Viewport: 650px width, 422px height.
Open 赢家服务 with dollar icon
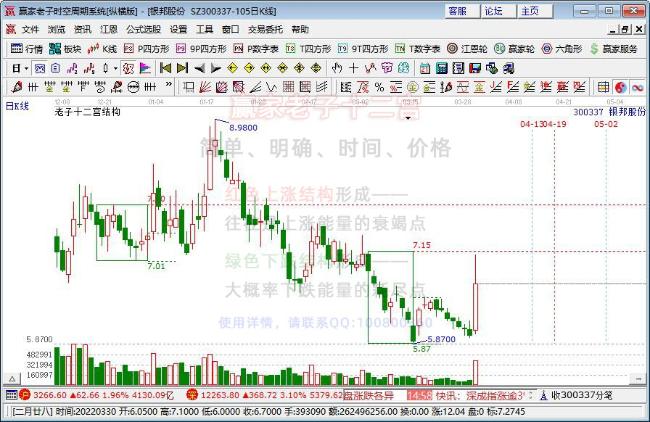click(x=614, y=49)
